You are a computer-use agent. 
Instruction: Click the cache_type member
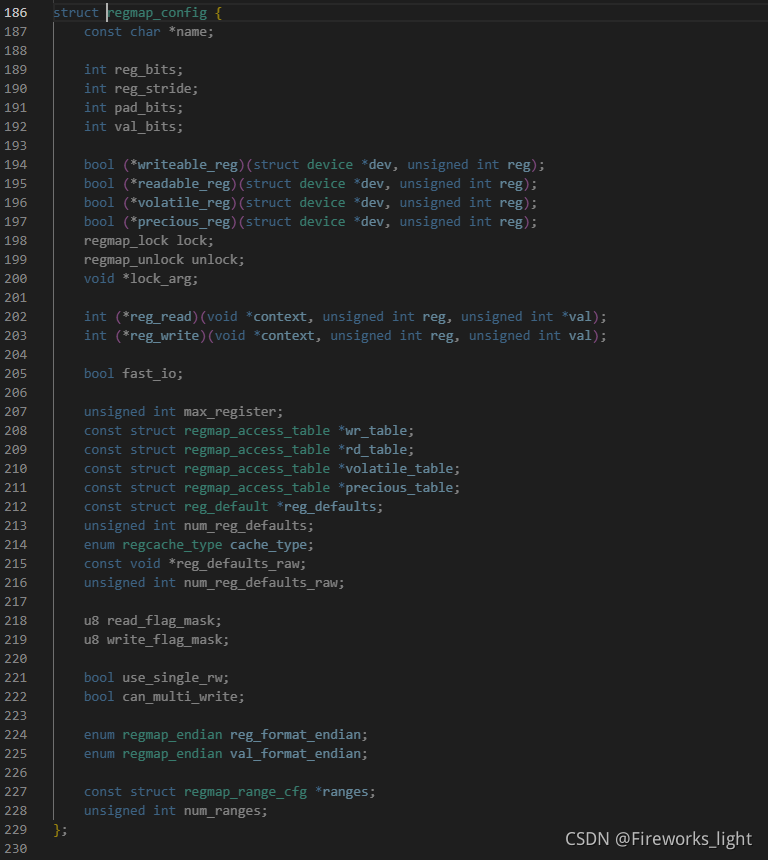(268, 545)
